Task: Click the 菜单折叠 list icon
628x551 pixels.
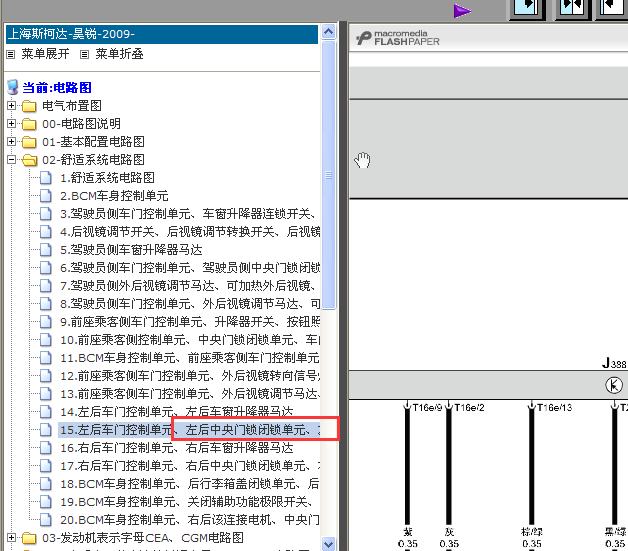Action: (84, 54)
